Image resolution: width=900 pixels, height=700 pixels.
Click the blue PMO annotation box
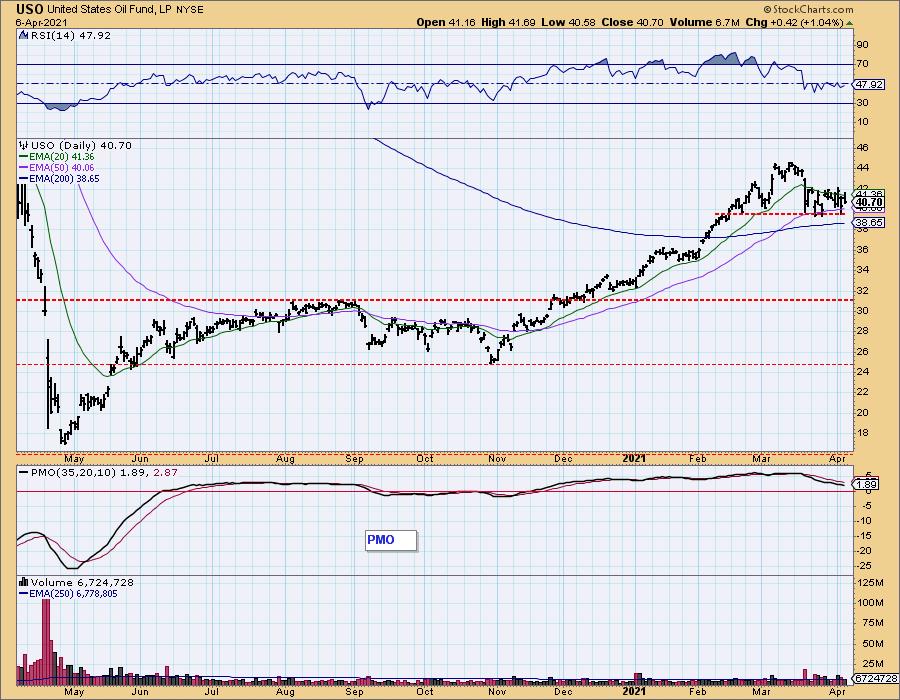point(391,540)
